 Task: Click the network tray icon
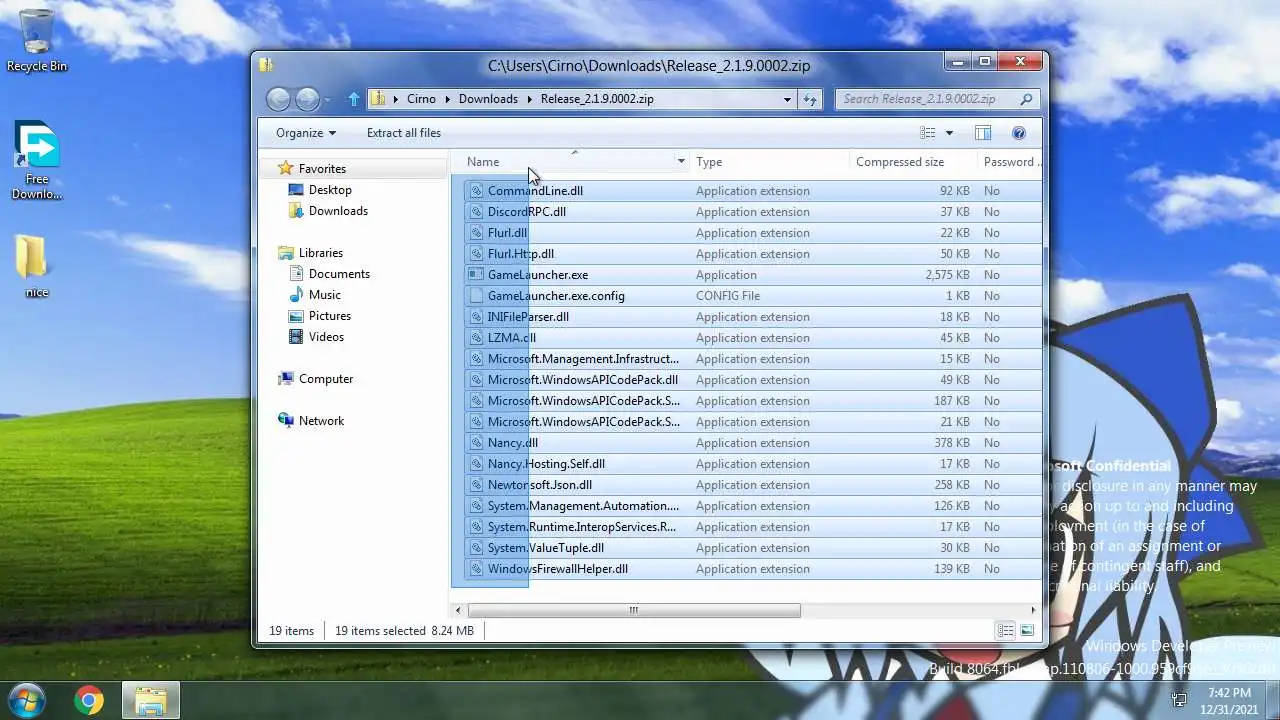[x=1179, y=700]
